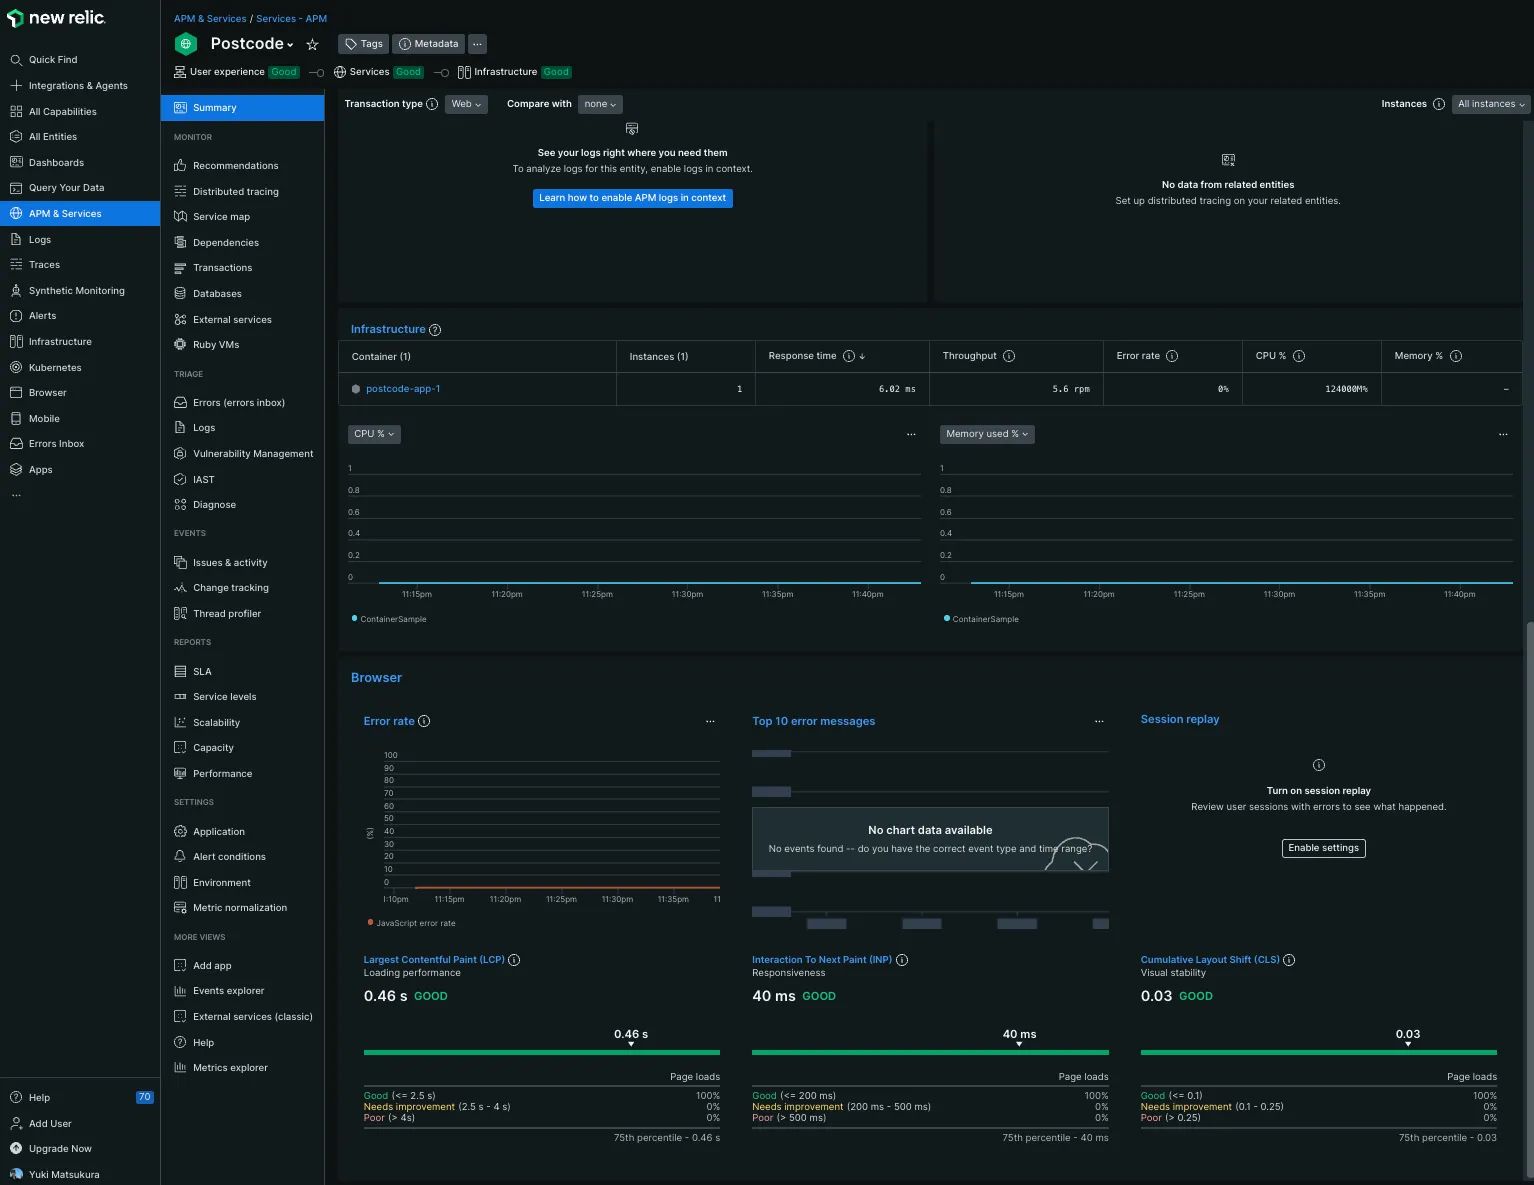Click Learn how to enable APM logs button
The width and height of the screenshot is (1534, 1185).
pyautogui.click(x=632, y=198)
